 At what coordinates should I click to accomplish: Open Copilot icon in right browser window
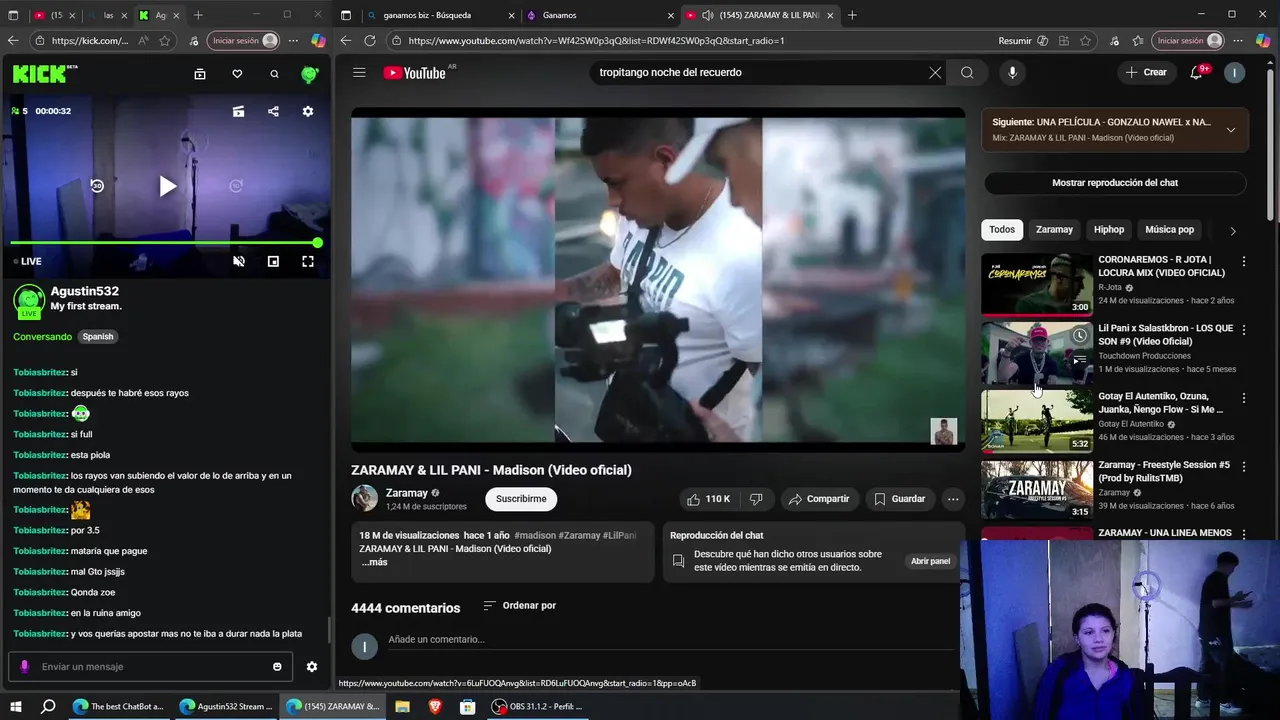coord(1265,41)
